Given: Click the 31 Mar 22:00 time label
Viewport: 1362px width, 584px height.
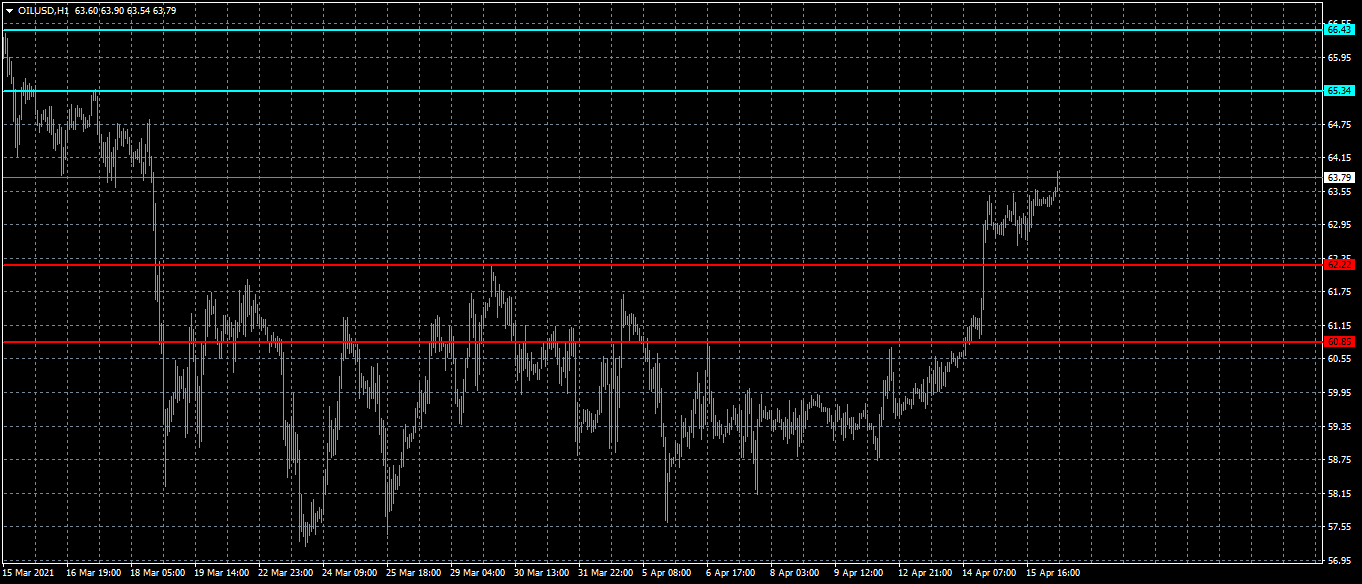Looking at the screenshot, I should 606,573.
